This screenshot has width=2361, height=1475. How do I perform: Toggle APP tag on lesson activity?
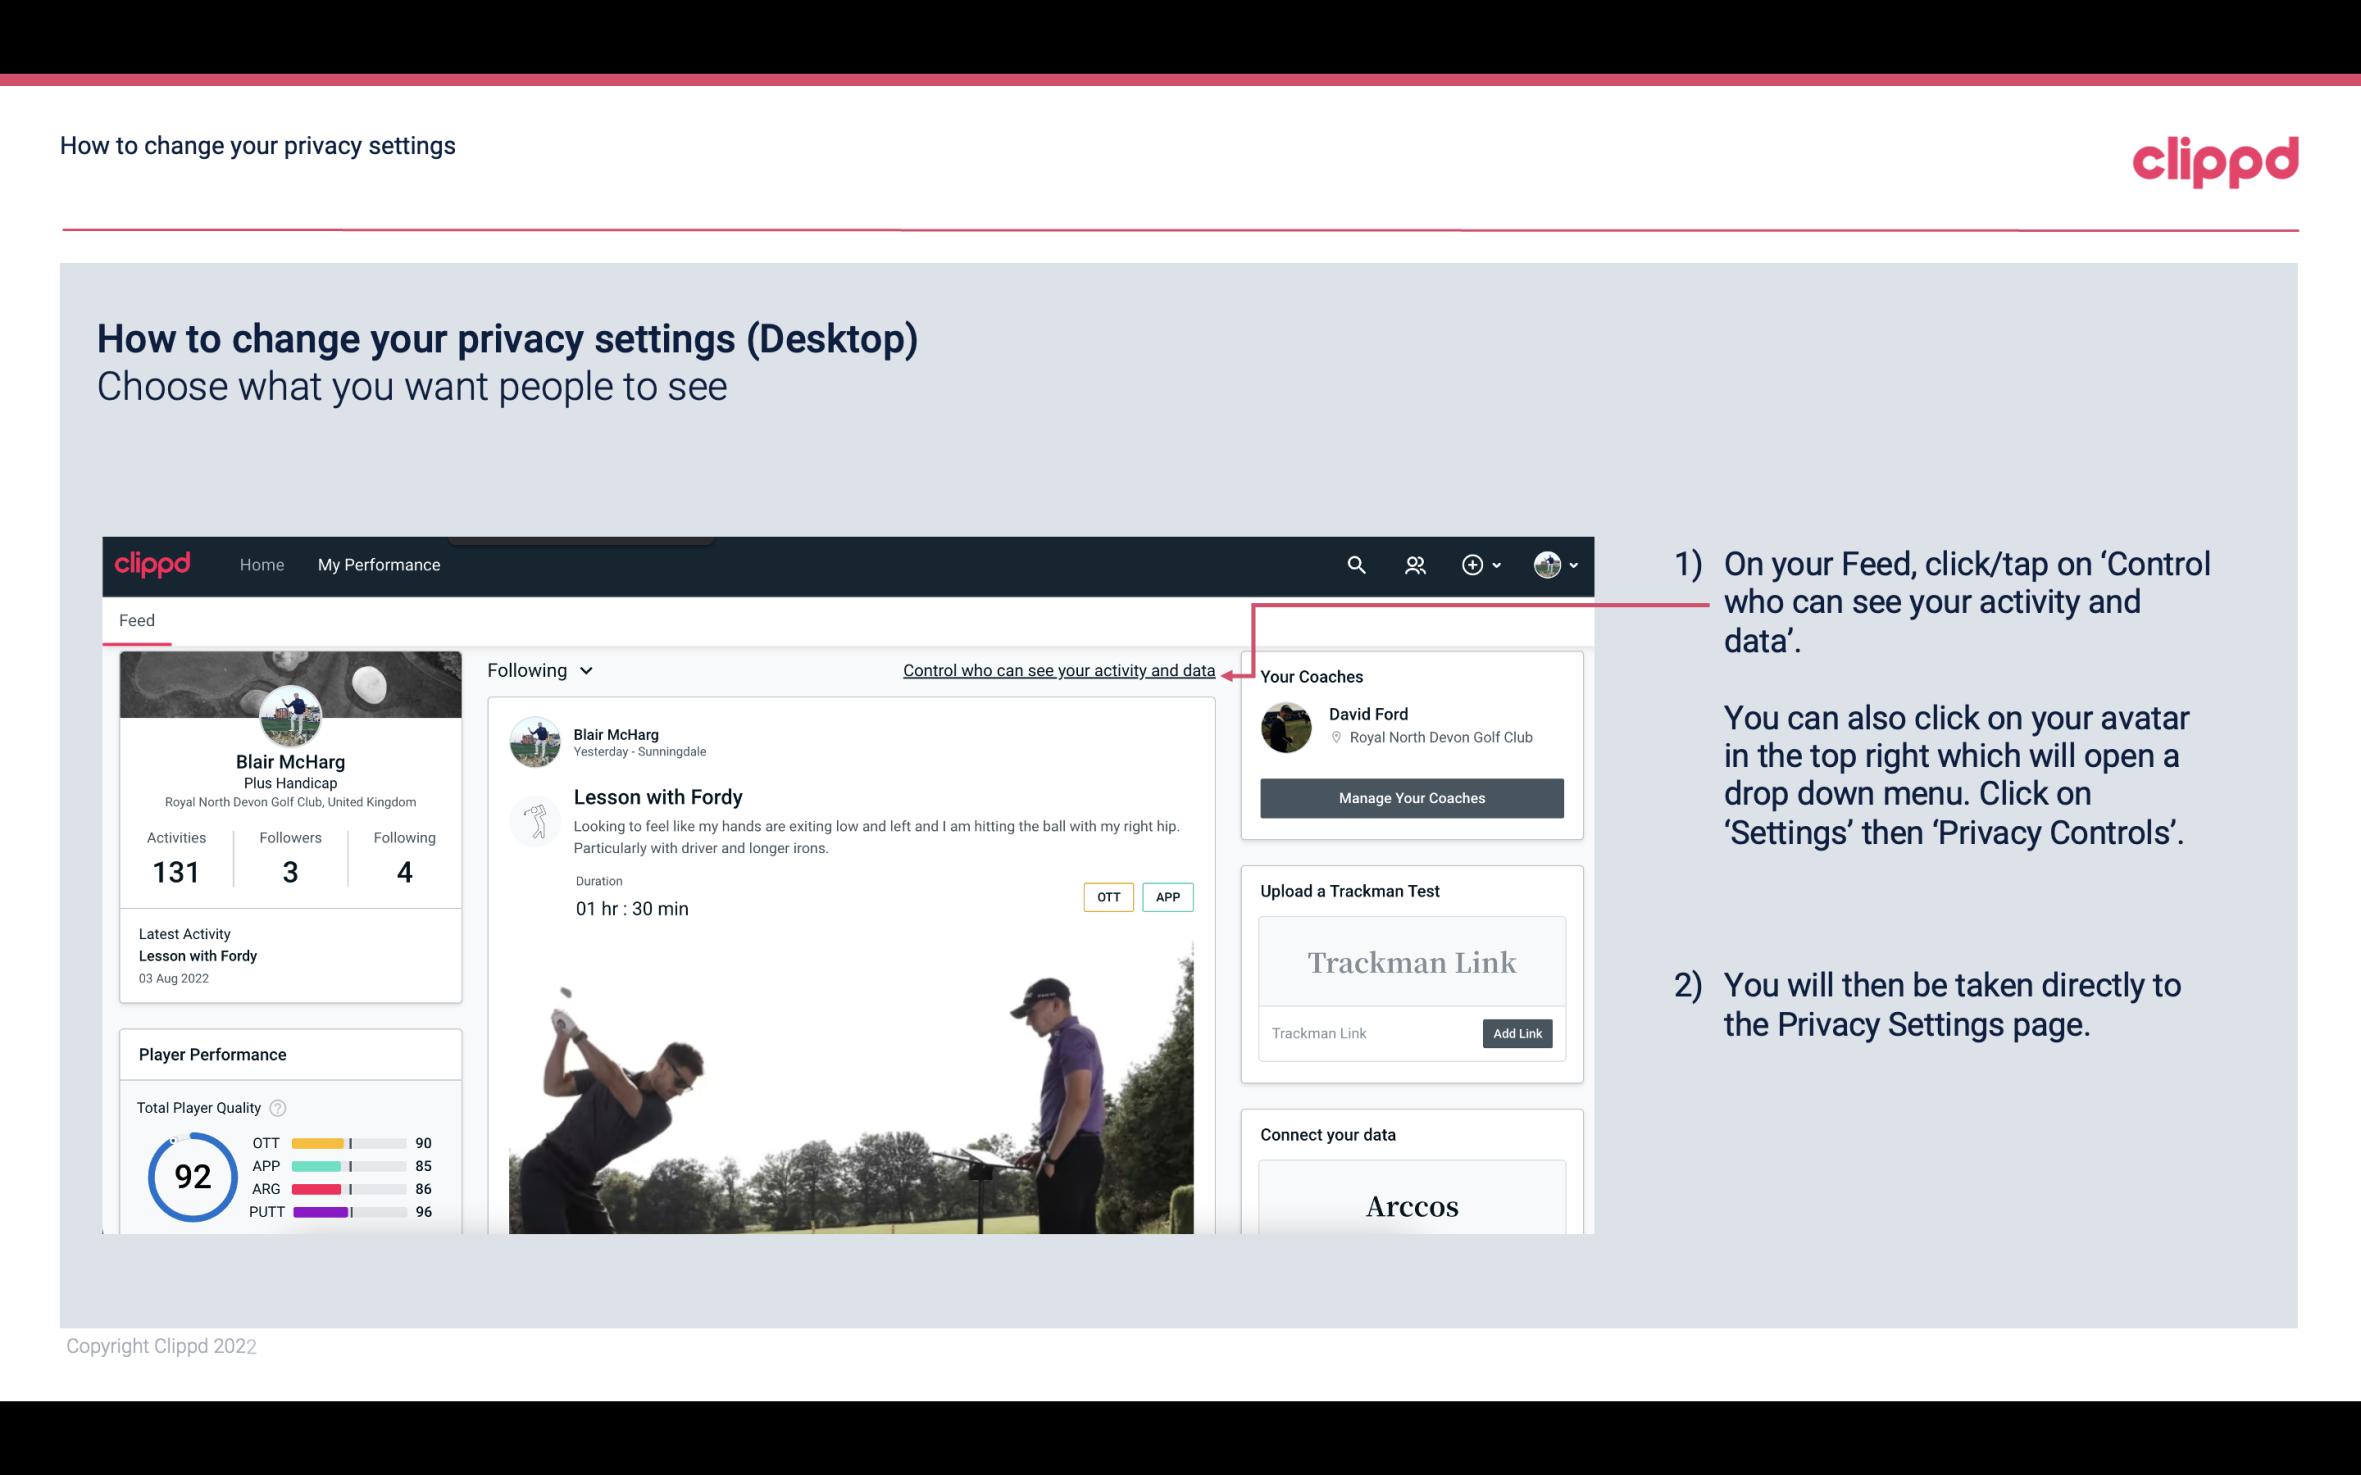(x=1167, y=897)
